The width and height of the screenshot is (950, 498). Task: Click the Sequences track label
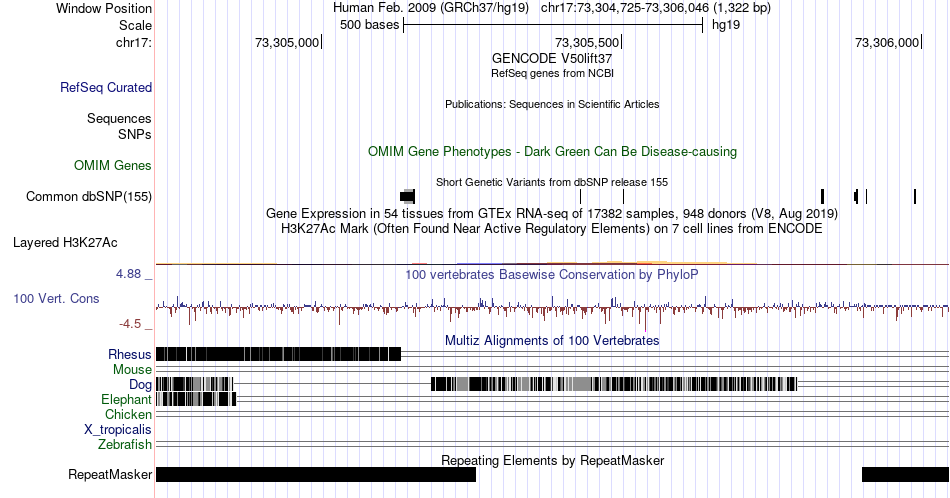(x=119, y=119)
